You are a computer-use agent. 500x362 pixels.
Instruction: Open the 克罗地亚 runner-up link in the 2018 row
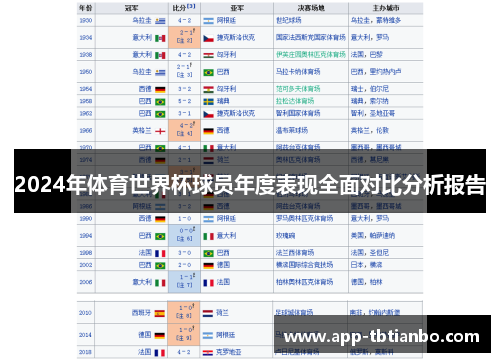(x=229, y=352)
